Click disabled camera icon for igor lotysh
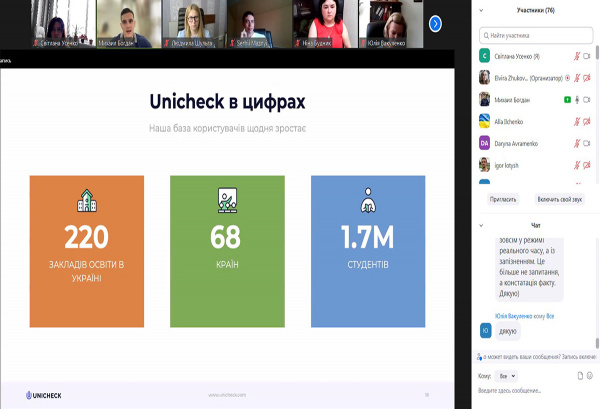 pyautogui.click(x=587, y=165)
